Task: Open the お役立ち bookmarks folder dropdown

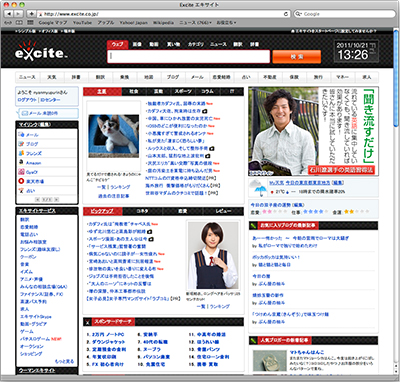Action: coord(226,23)
